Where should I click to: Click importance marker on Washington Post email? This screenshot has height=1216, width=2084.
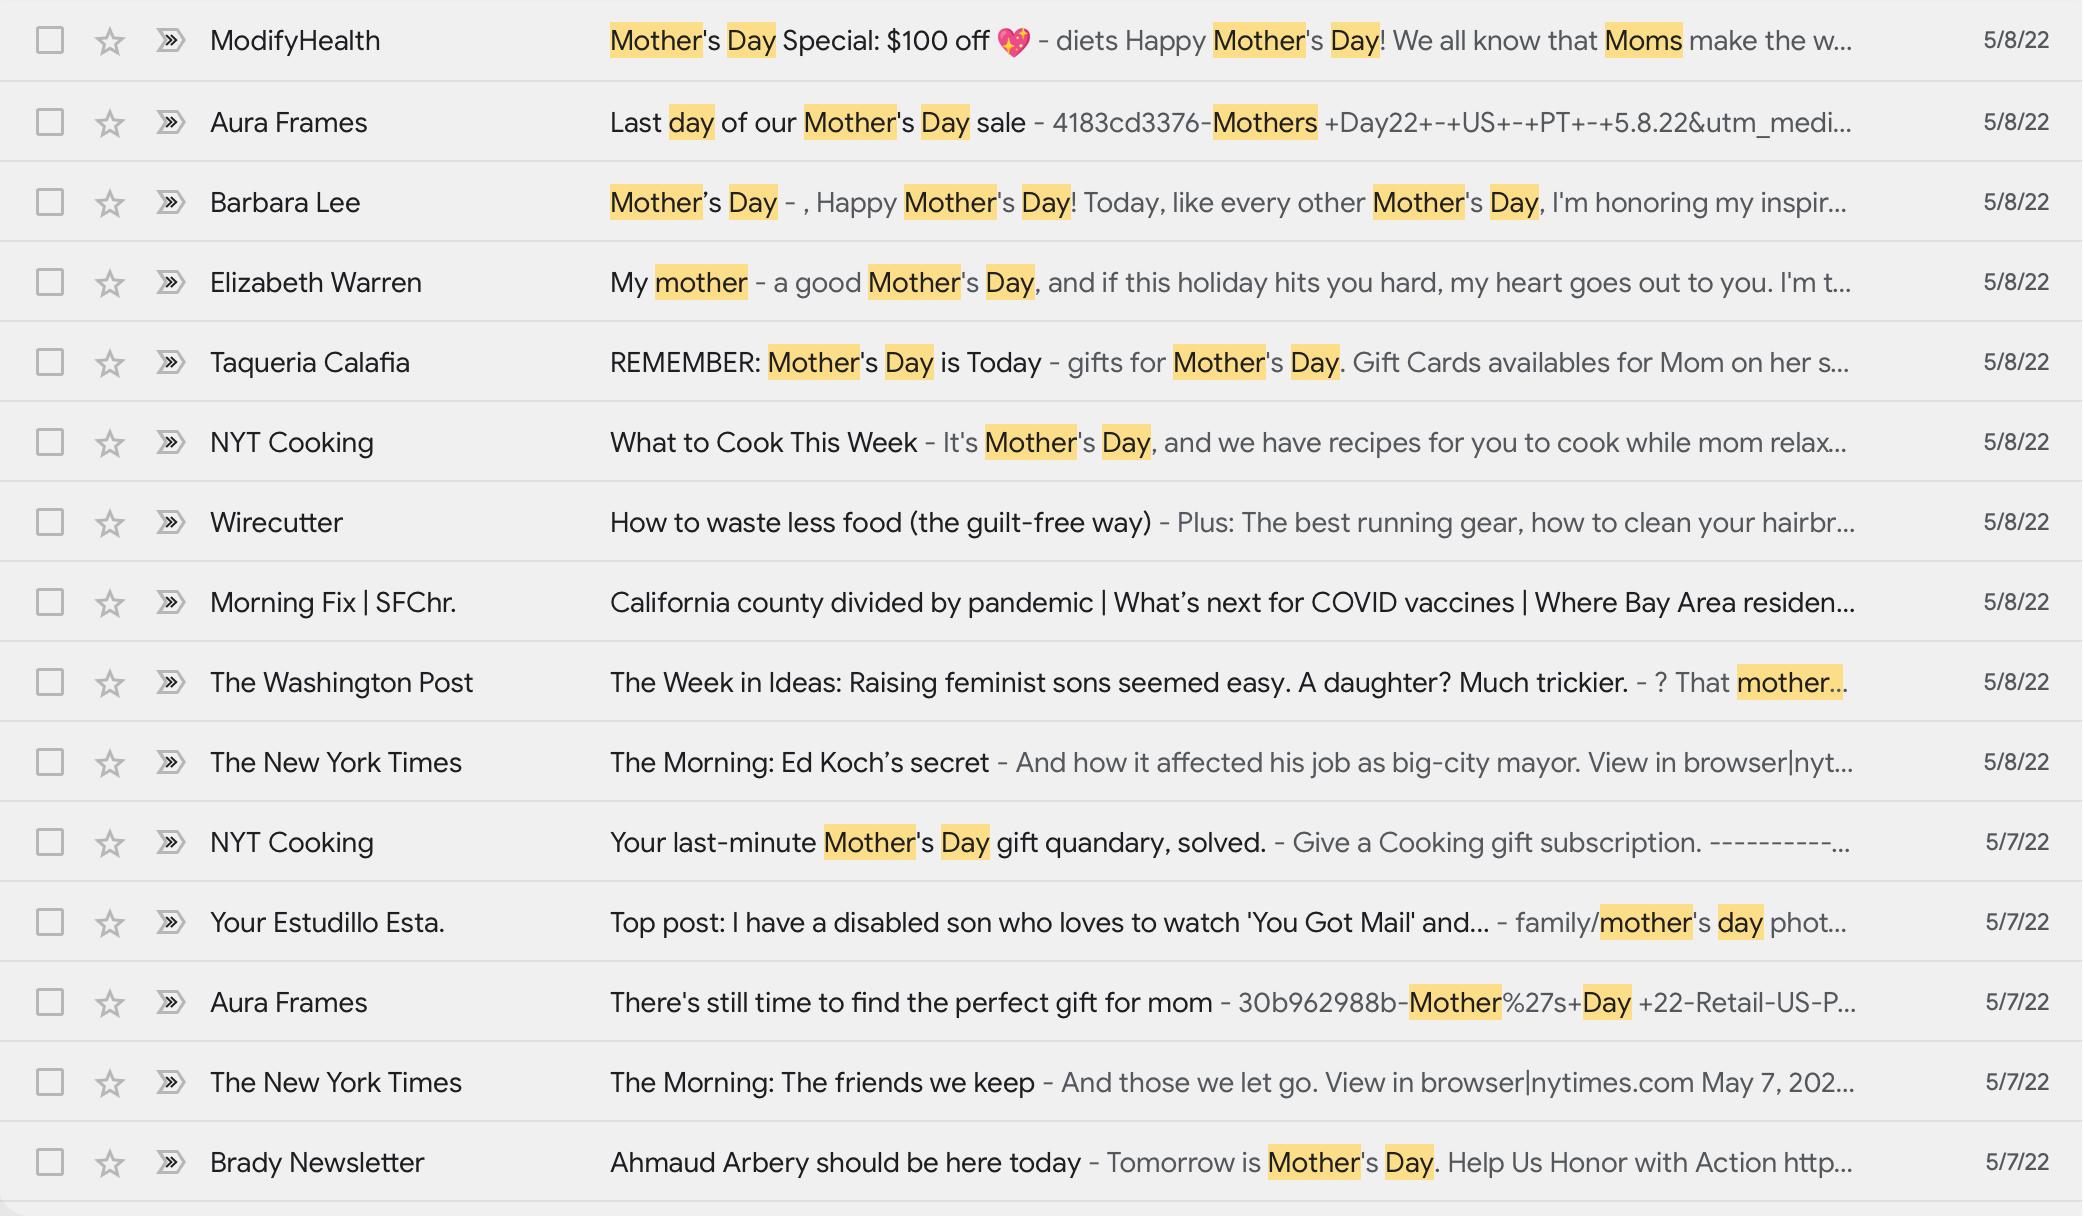[171, 682]
